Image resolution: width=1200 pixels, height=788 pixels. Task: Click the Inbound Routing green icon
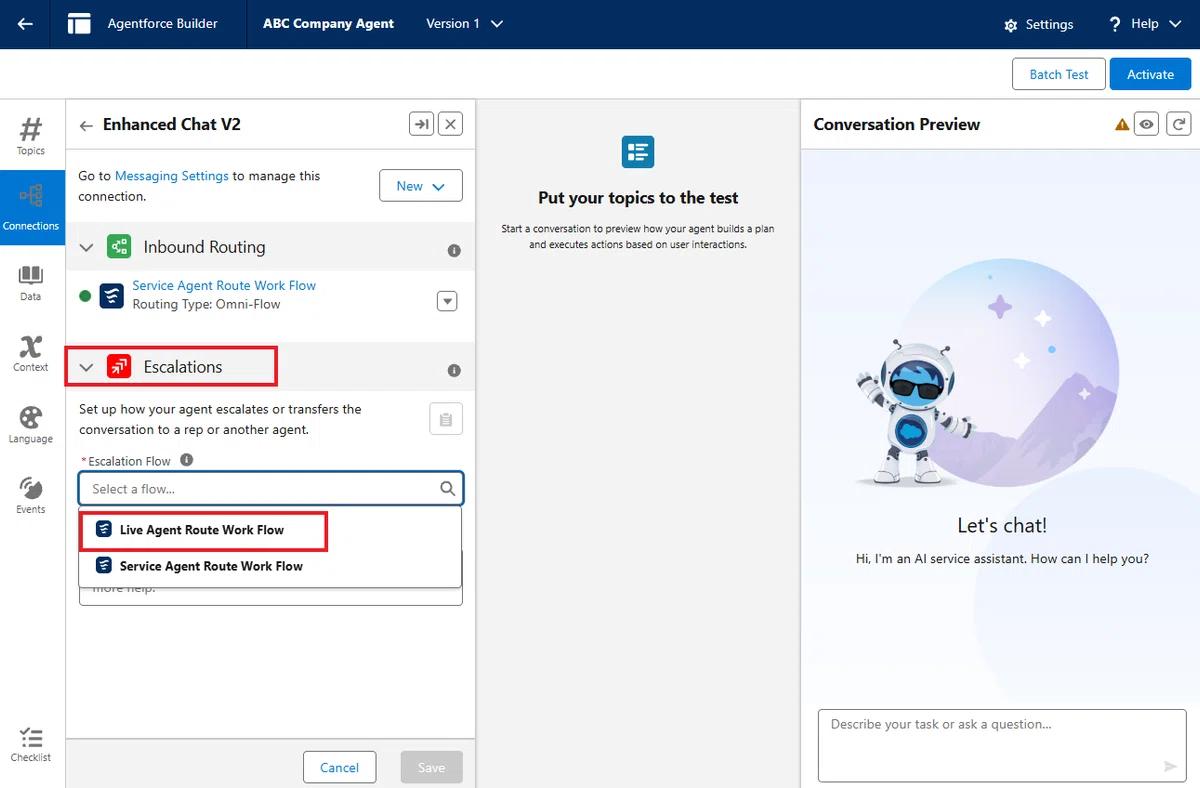pyautogui.click(x=119, y=247)
